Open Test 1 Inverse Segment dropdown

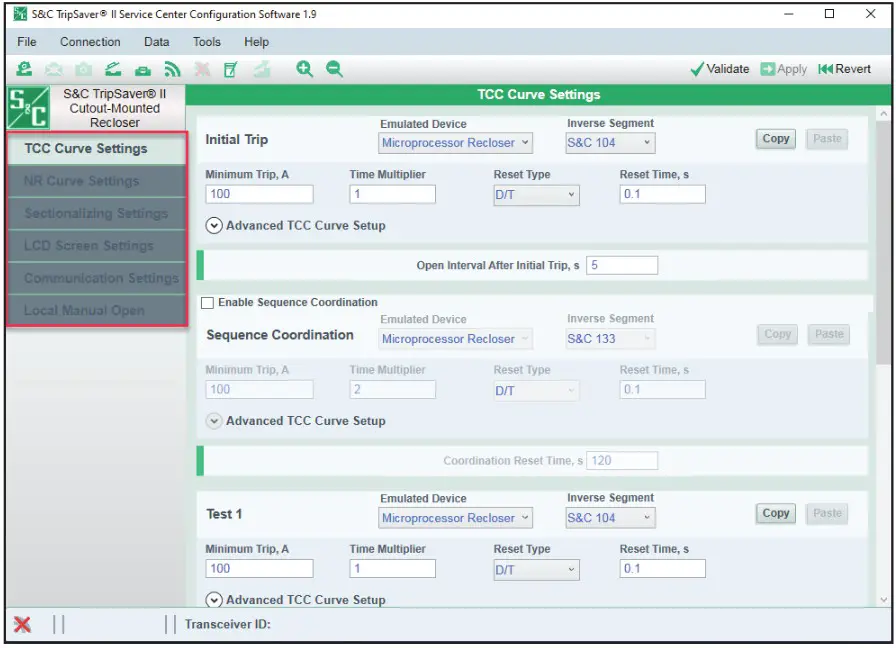[610, 518]
